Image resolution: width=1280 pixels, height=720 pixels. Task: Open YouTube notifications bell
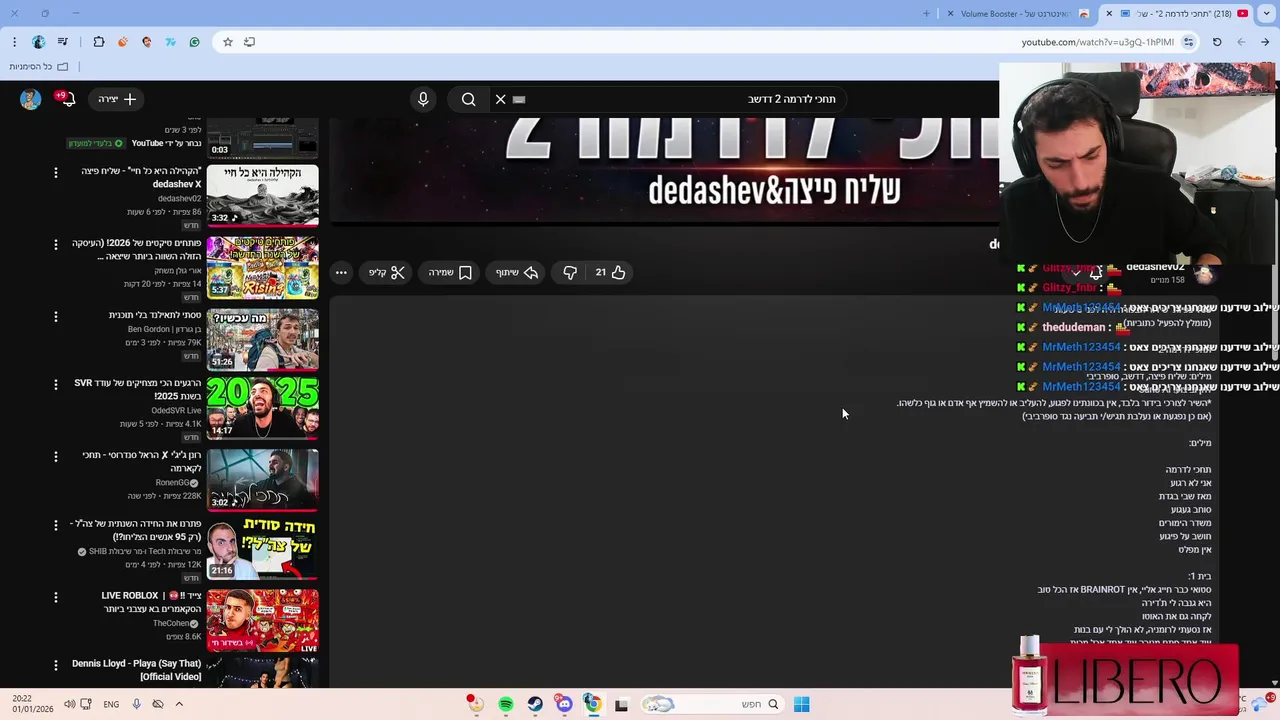(x=67, y=99)
